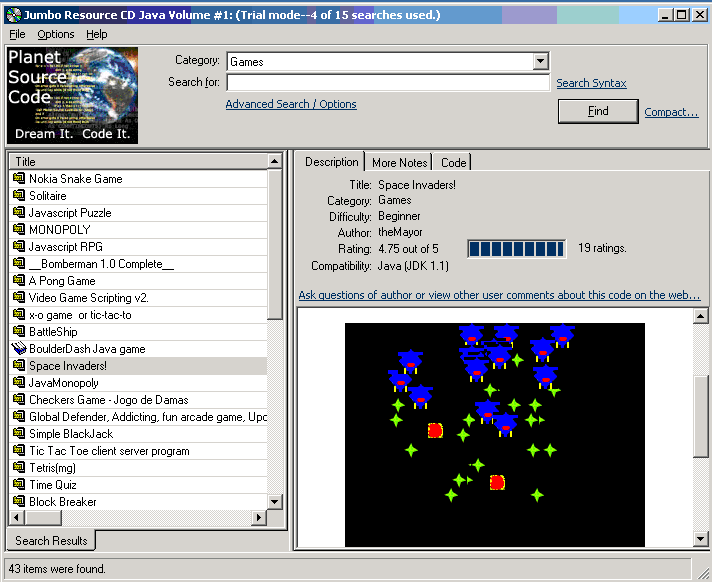This screenshot has height=582, width=712.
Task: Click the icon beside Javascript Puzzle
Action: 19,212
